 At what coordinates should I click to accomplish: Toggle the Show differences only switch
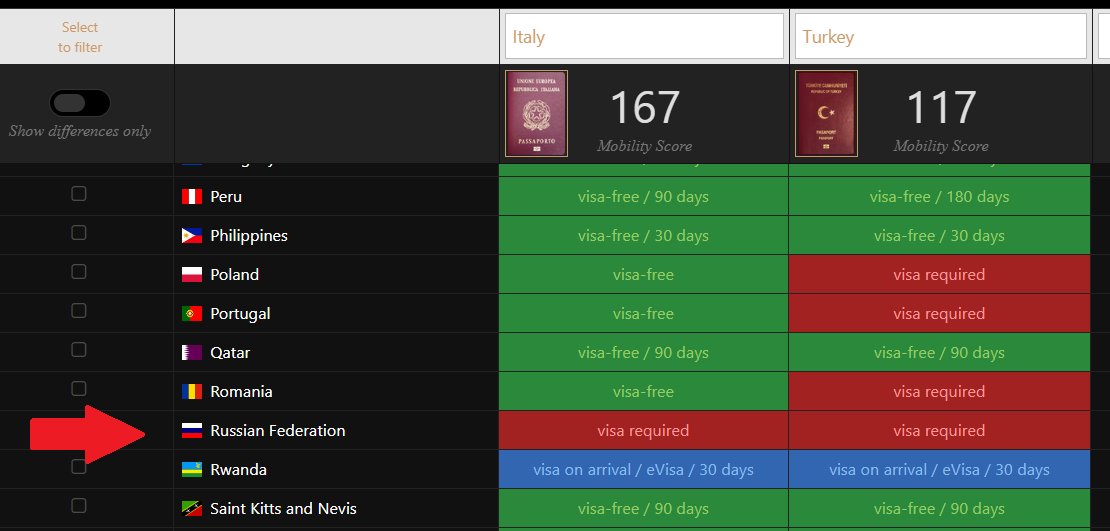[x=80, y=103]
